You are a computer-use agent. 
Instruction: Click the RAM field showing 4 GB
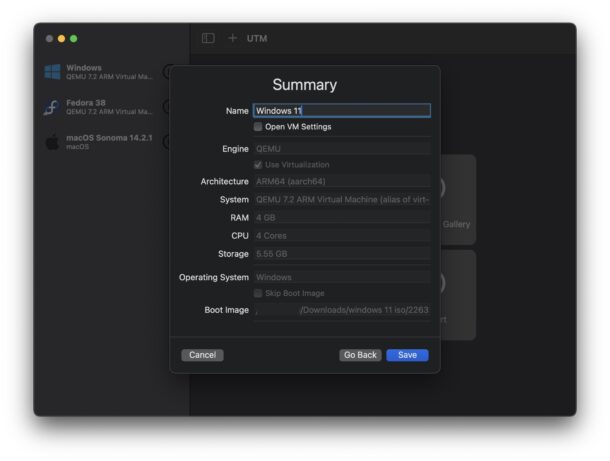(342, 218)
